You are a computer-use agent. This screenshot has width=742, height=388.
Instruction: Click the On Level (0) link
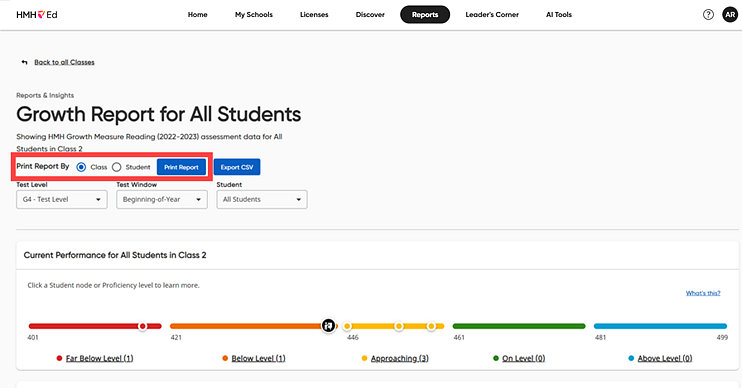tap(523, 358)
